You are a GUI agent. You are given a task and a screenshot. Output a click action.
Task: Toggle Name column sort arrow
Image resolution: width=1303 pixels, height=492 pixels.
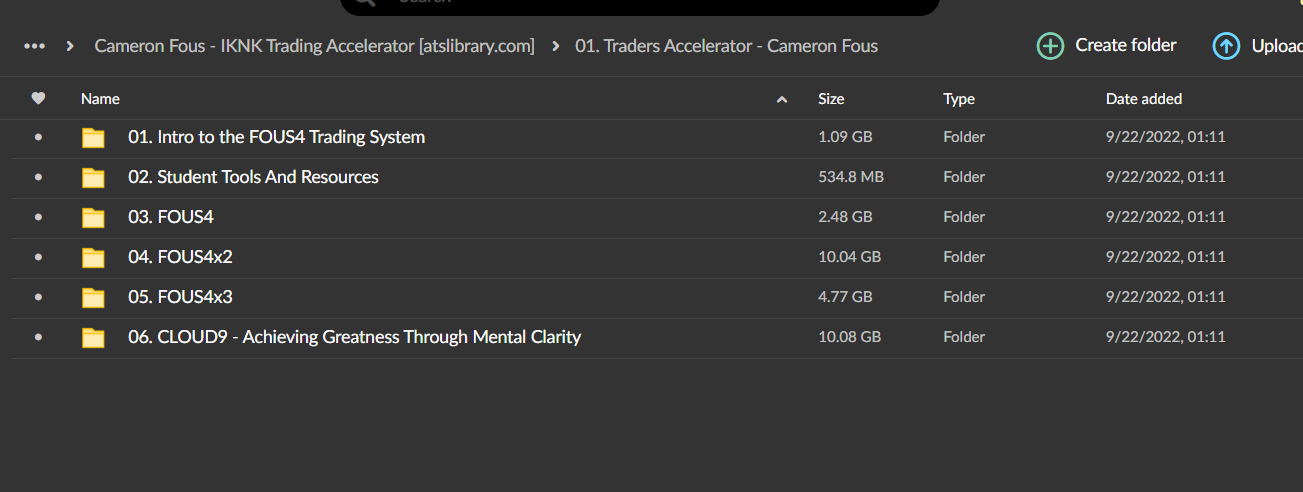tap(782, 99)
